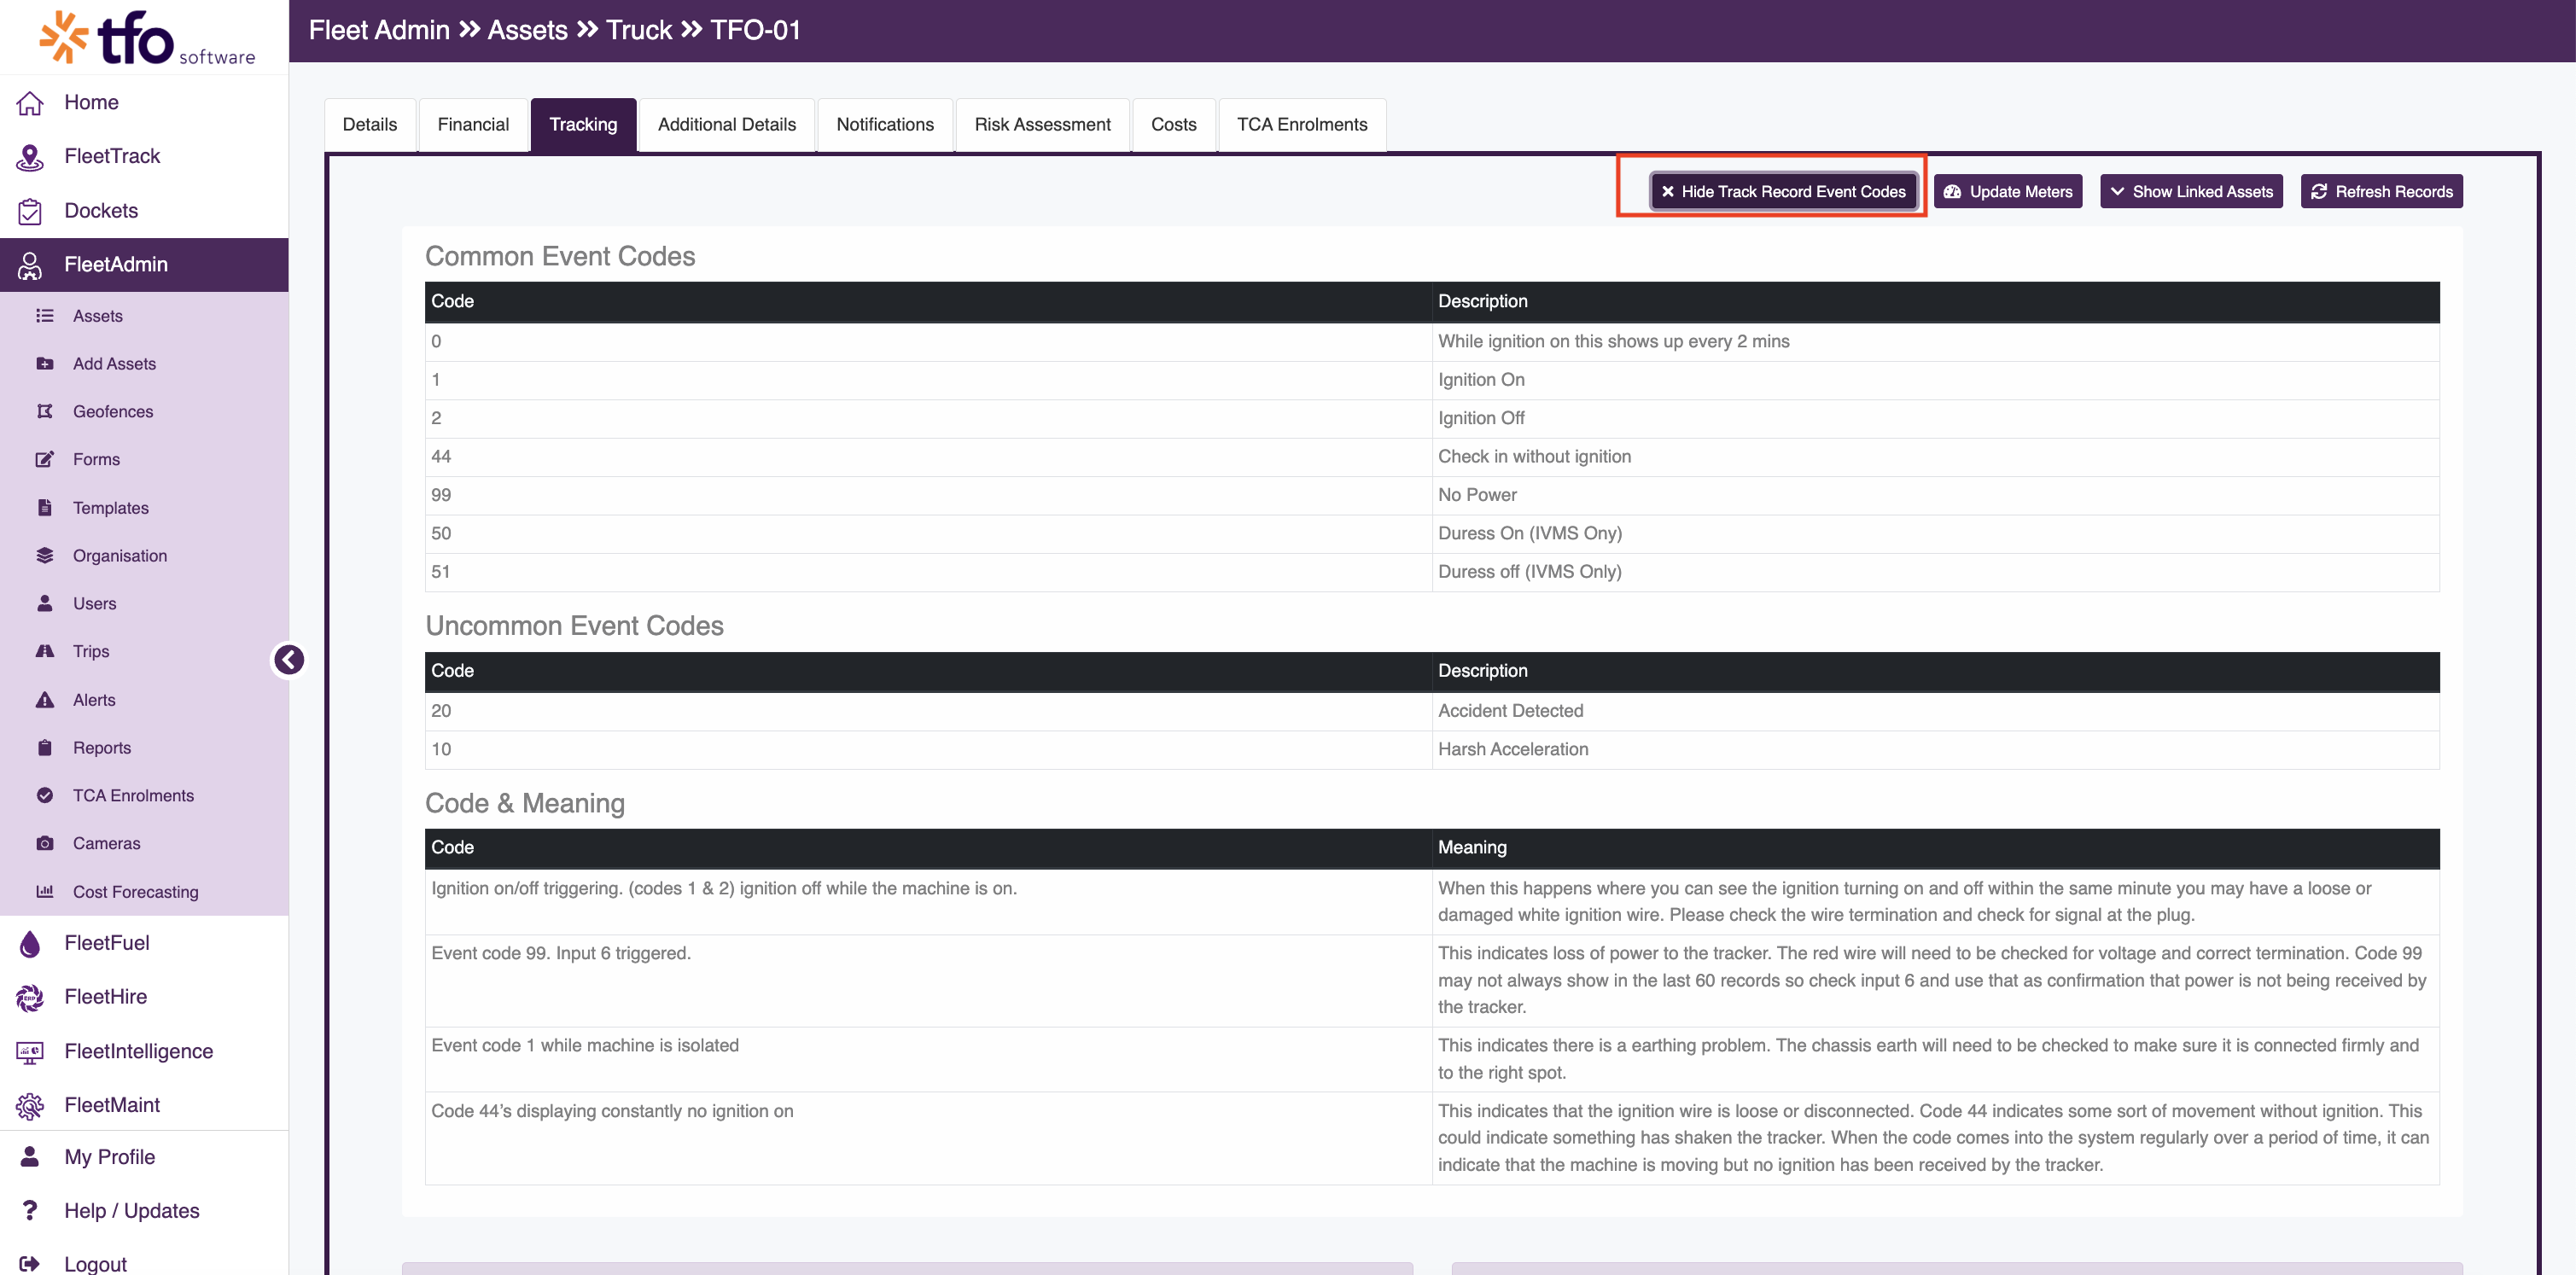
Task: Click the 'Uncommon Event Codes' heading
Action: tap(574, 625)
